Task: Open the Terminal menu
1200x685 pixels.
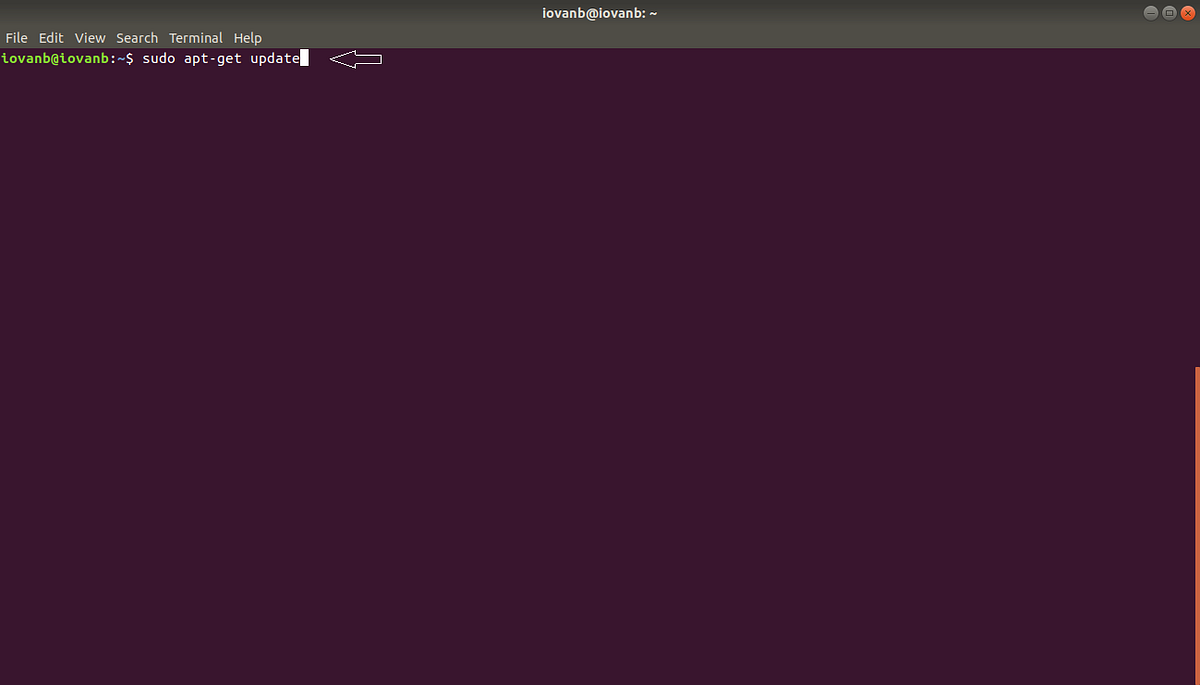Action: click(195, 37)
